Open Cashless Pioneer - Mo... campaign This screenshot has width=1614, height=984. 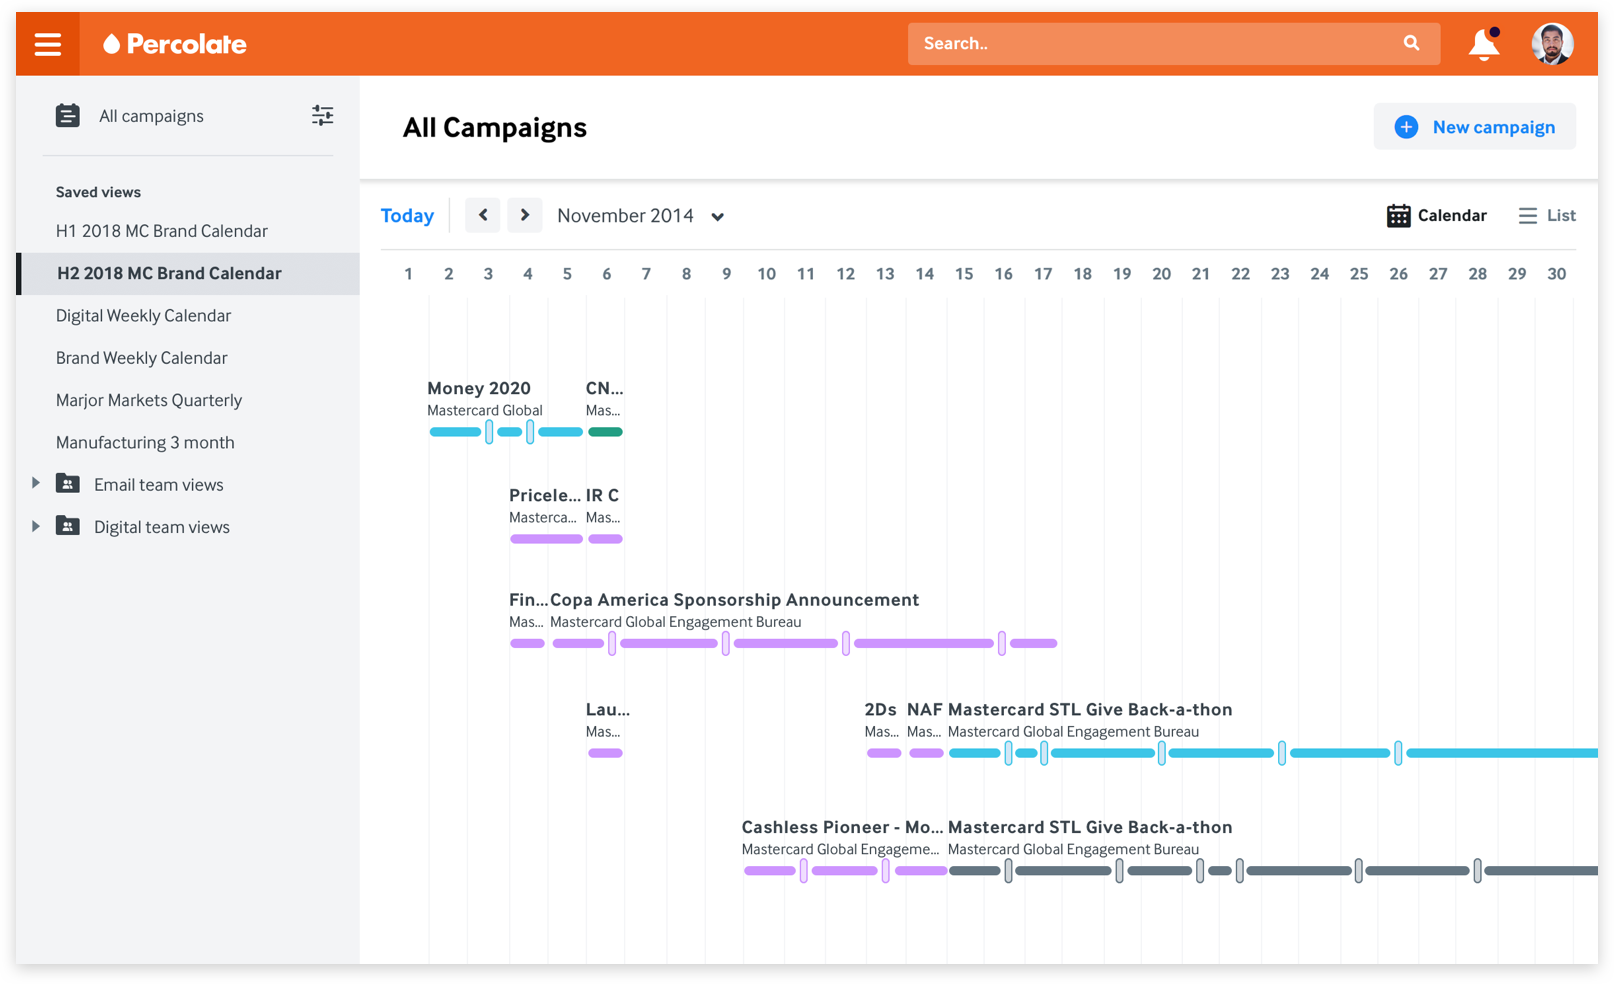[842, 827]
